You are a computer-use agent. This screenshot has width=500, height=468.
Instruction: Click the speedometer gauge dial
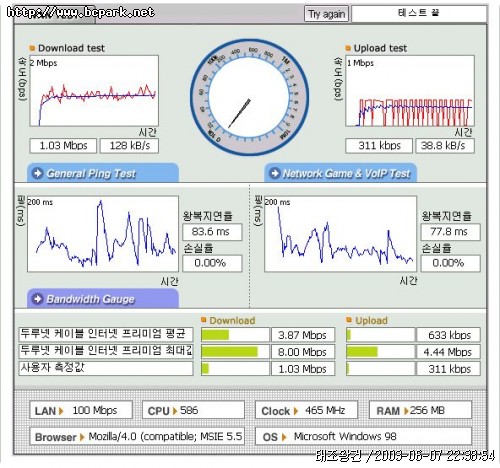point(249,98)
